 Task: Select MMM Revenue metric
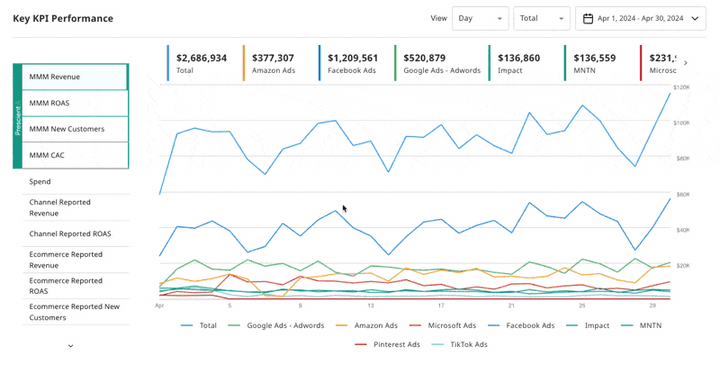[75, 77]
